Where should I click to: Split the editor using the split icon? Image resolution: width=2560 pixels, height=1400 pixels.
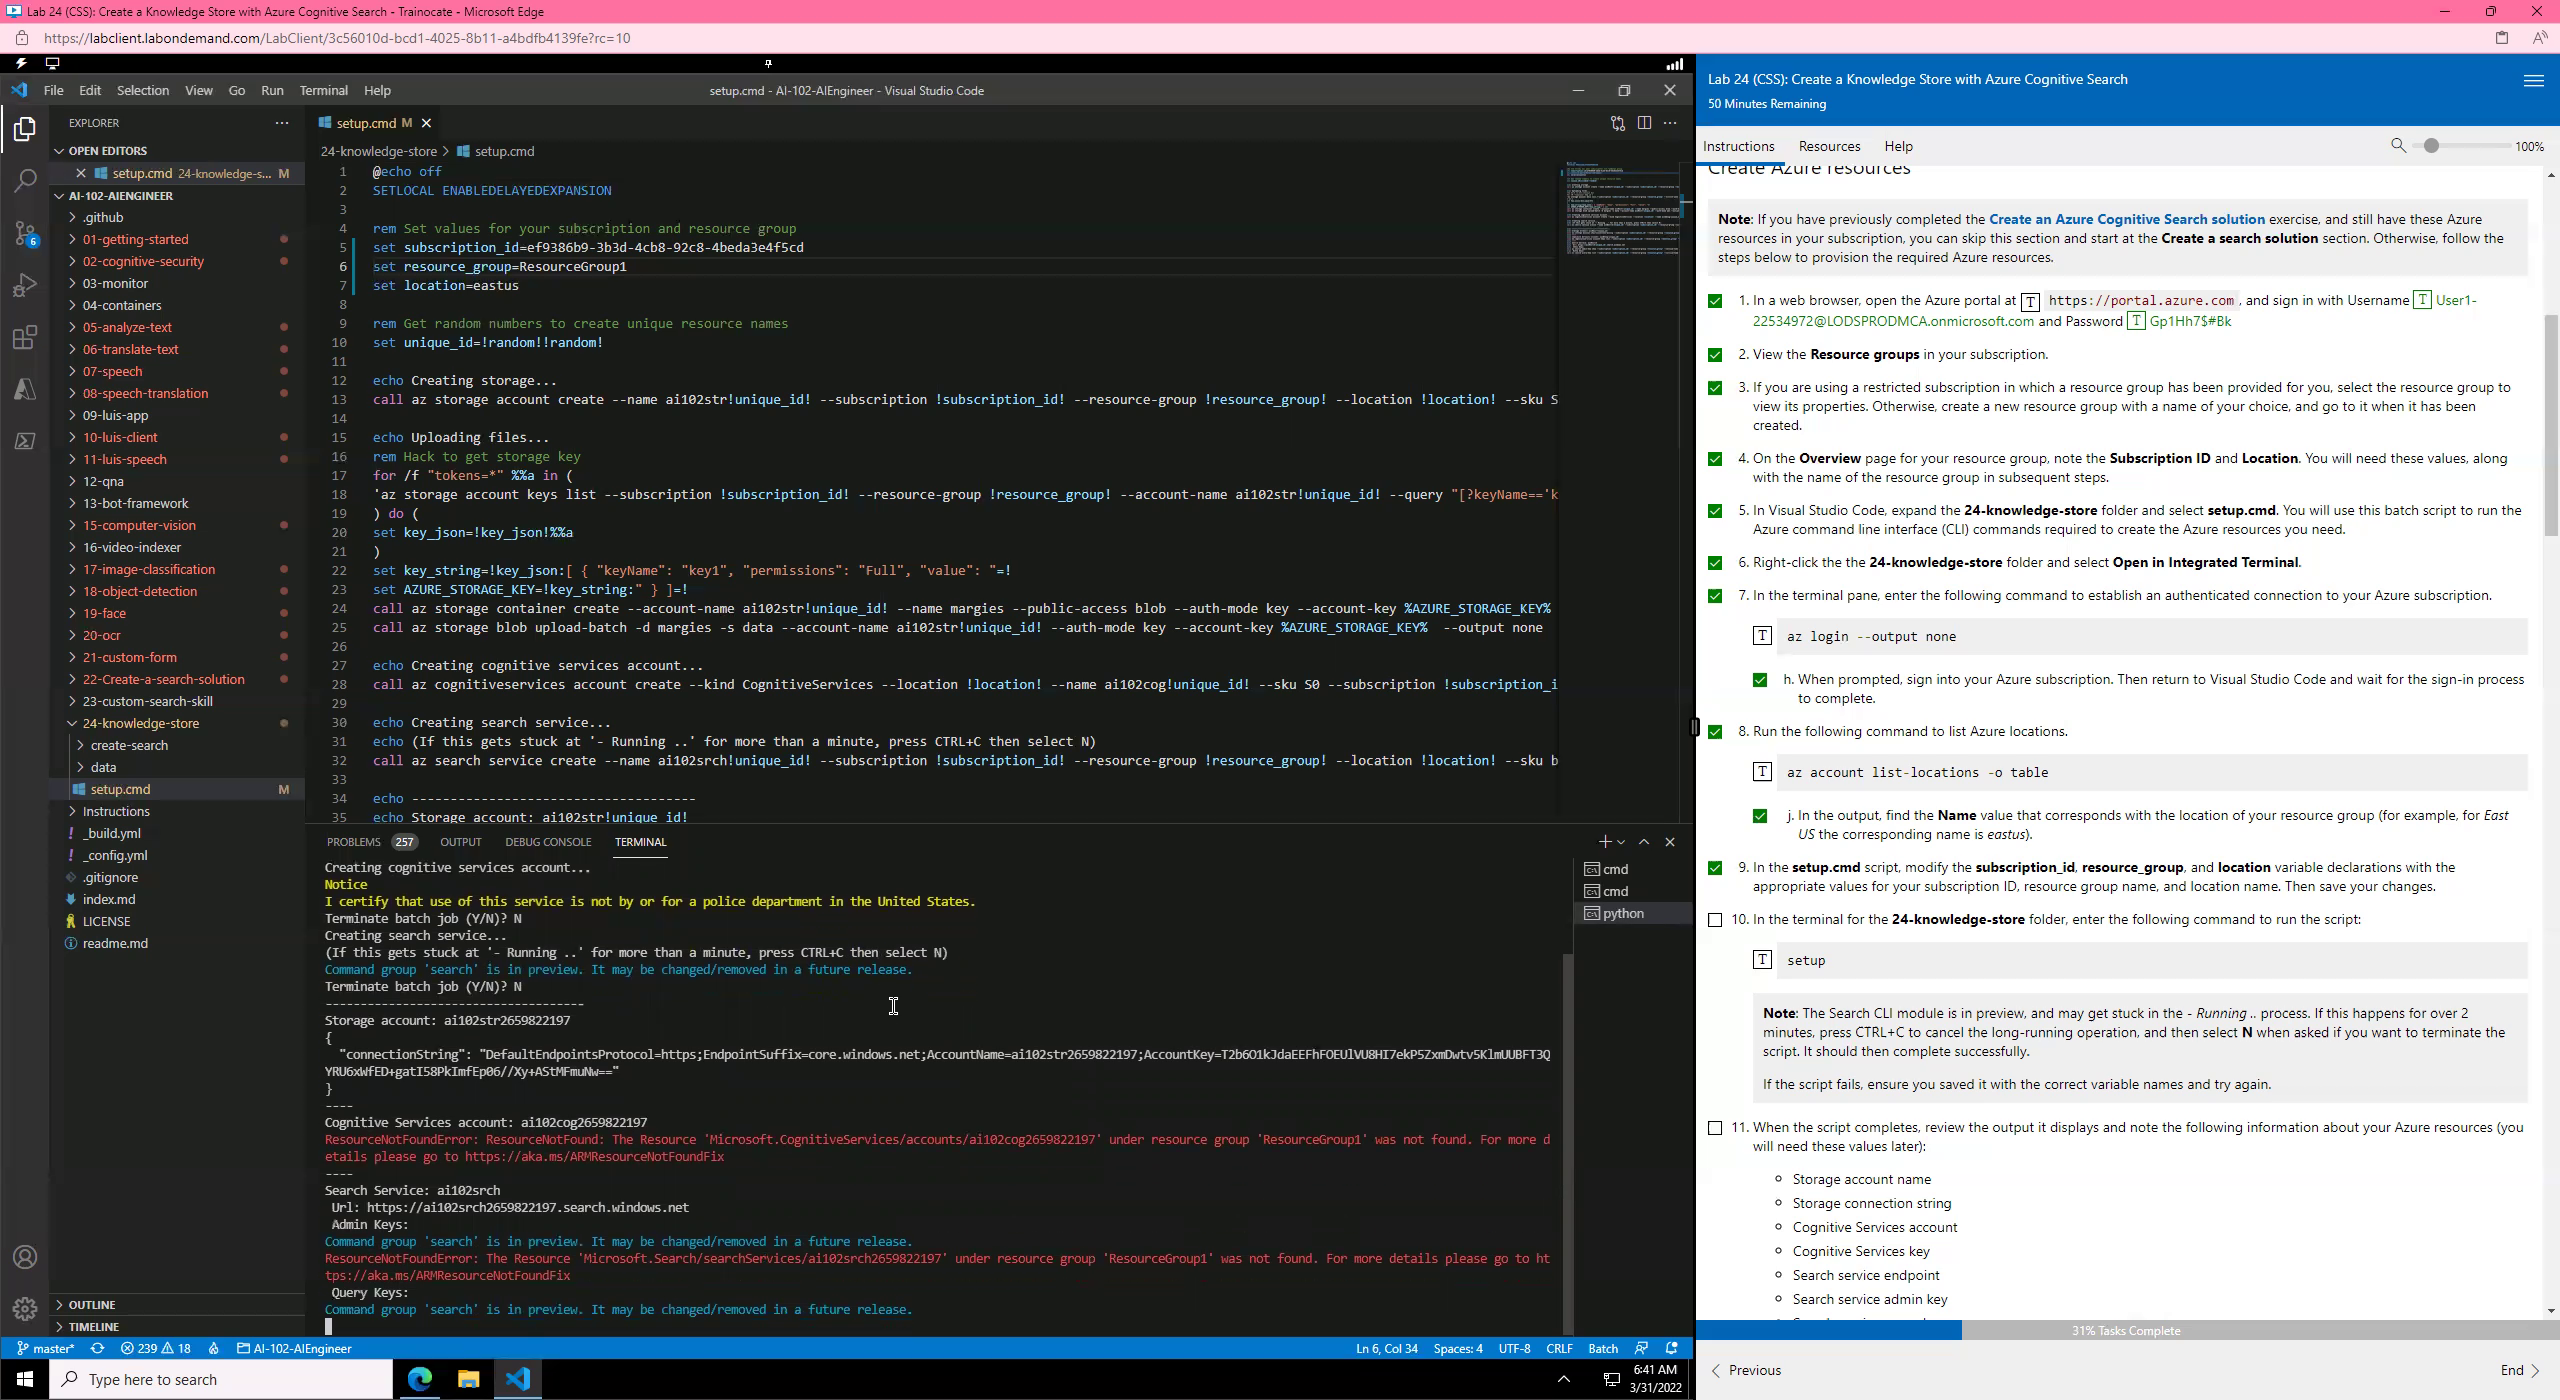1644,122
